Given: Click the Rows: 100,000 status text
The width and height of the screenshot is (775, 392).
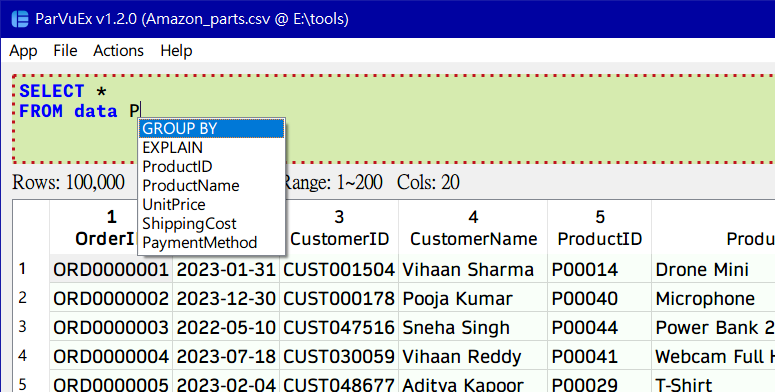Looking at the screenshot, I should [68, 182].
